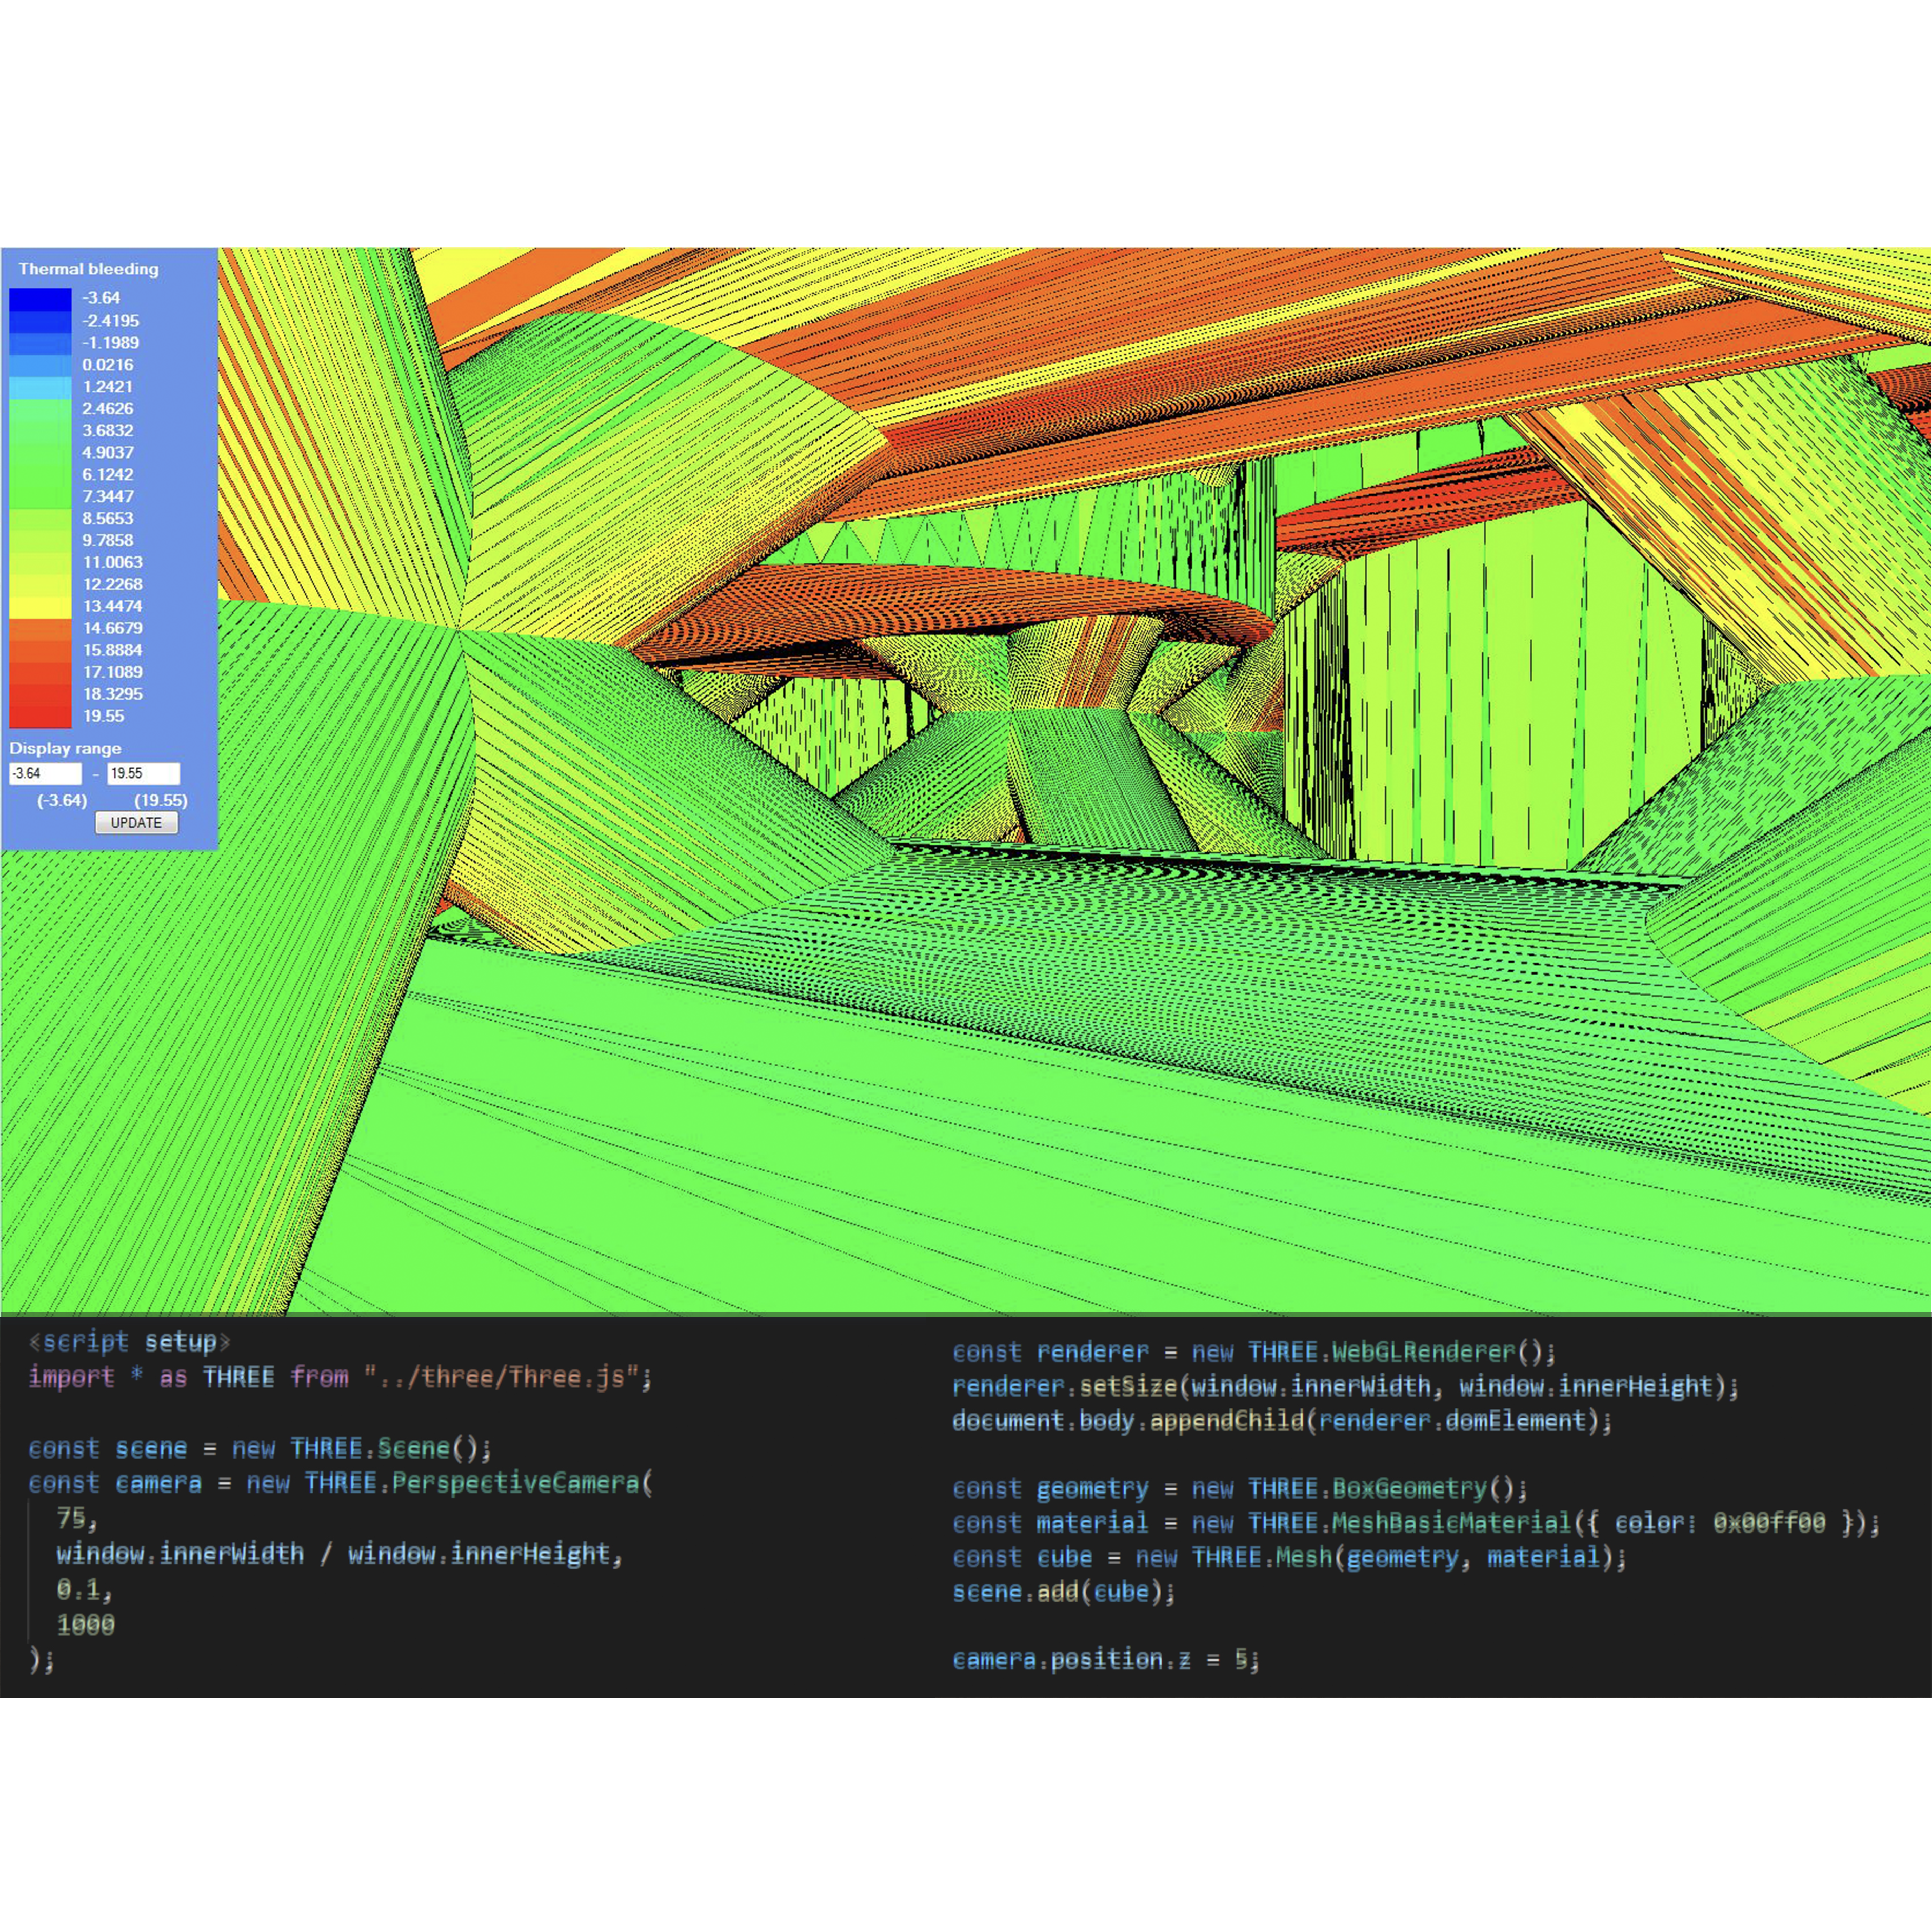The width and height of the screenshot is (1932, 1929).
Task: Click the legend value 3.6832
Action: pos(108,430)
